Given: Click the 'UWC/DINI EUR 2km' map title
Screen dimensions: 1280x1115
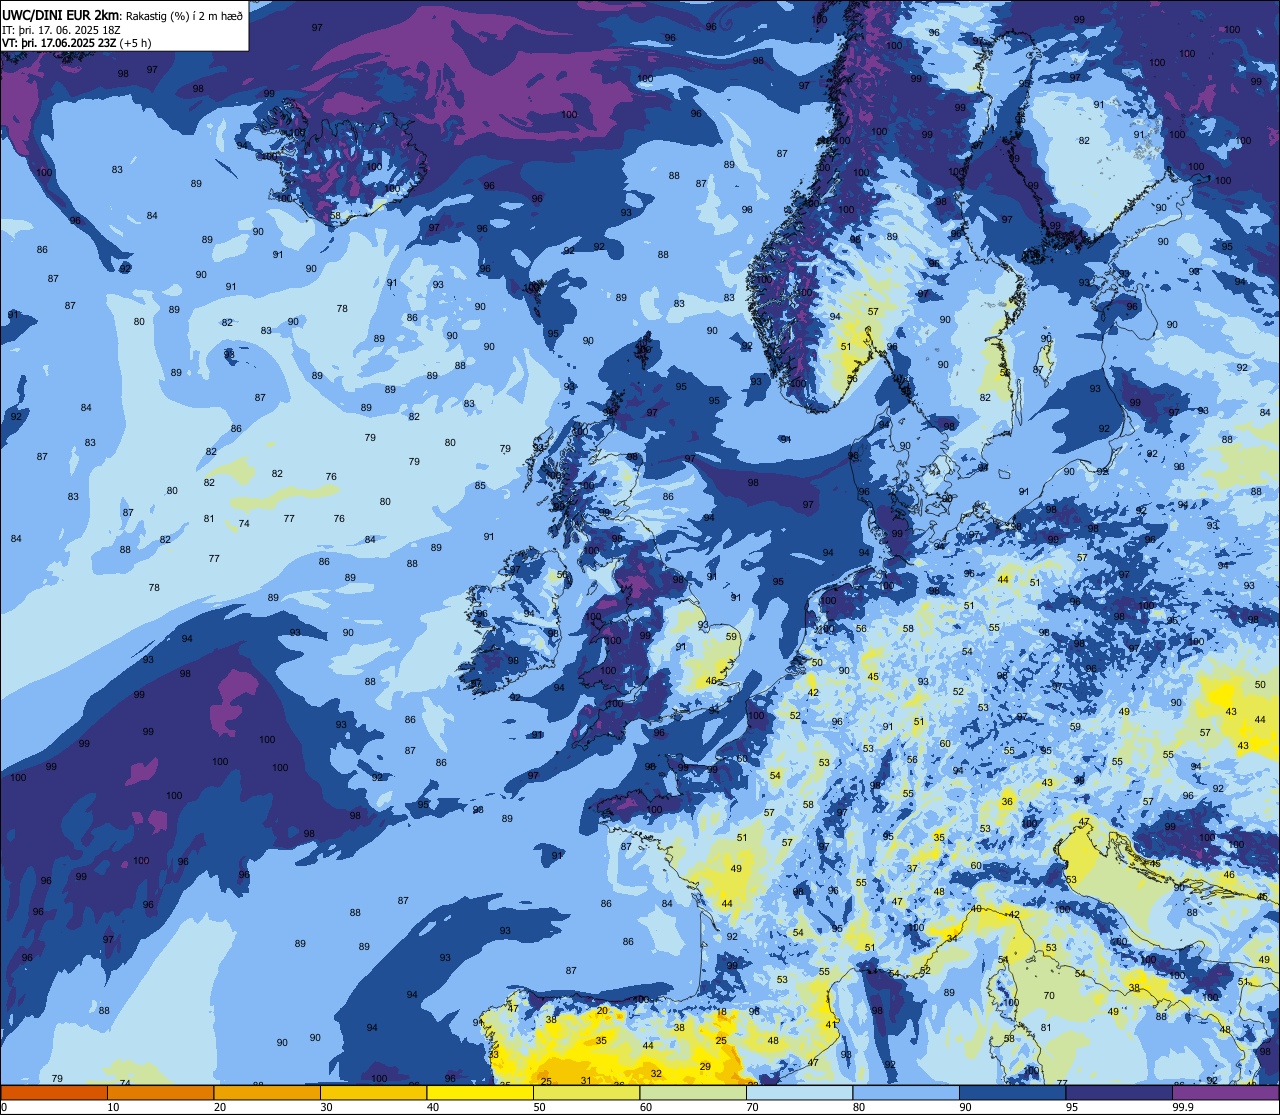Looking at the screenshot, I should [61, 14].
